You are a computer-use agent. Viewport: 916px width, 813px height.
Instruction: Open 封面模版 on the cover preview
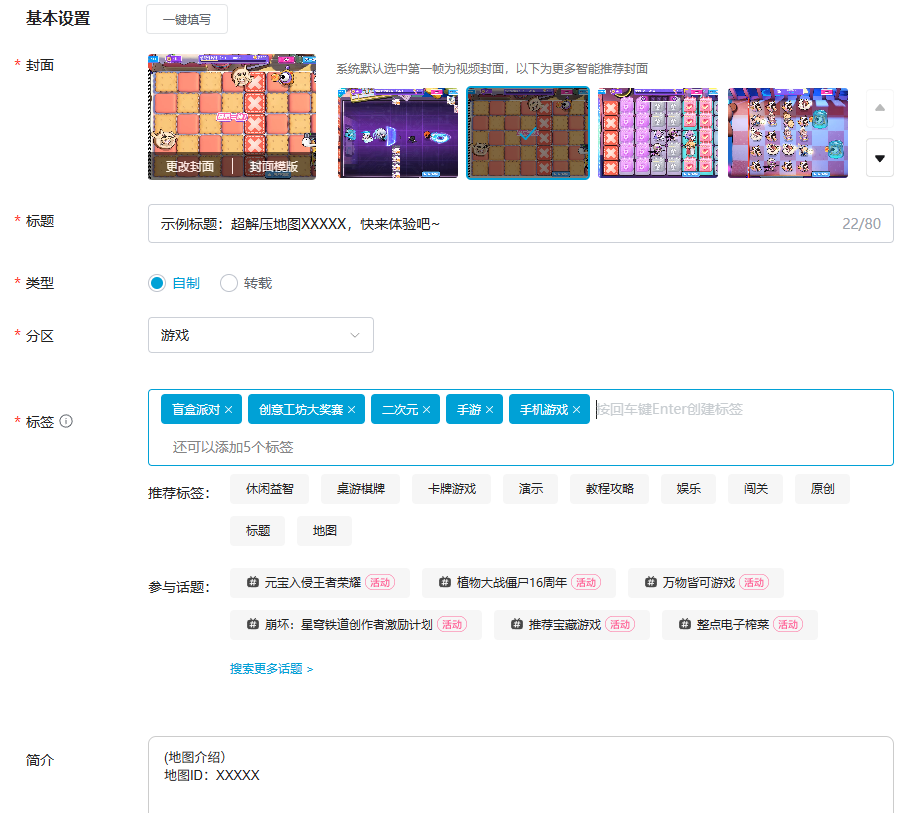[274, 166]
